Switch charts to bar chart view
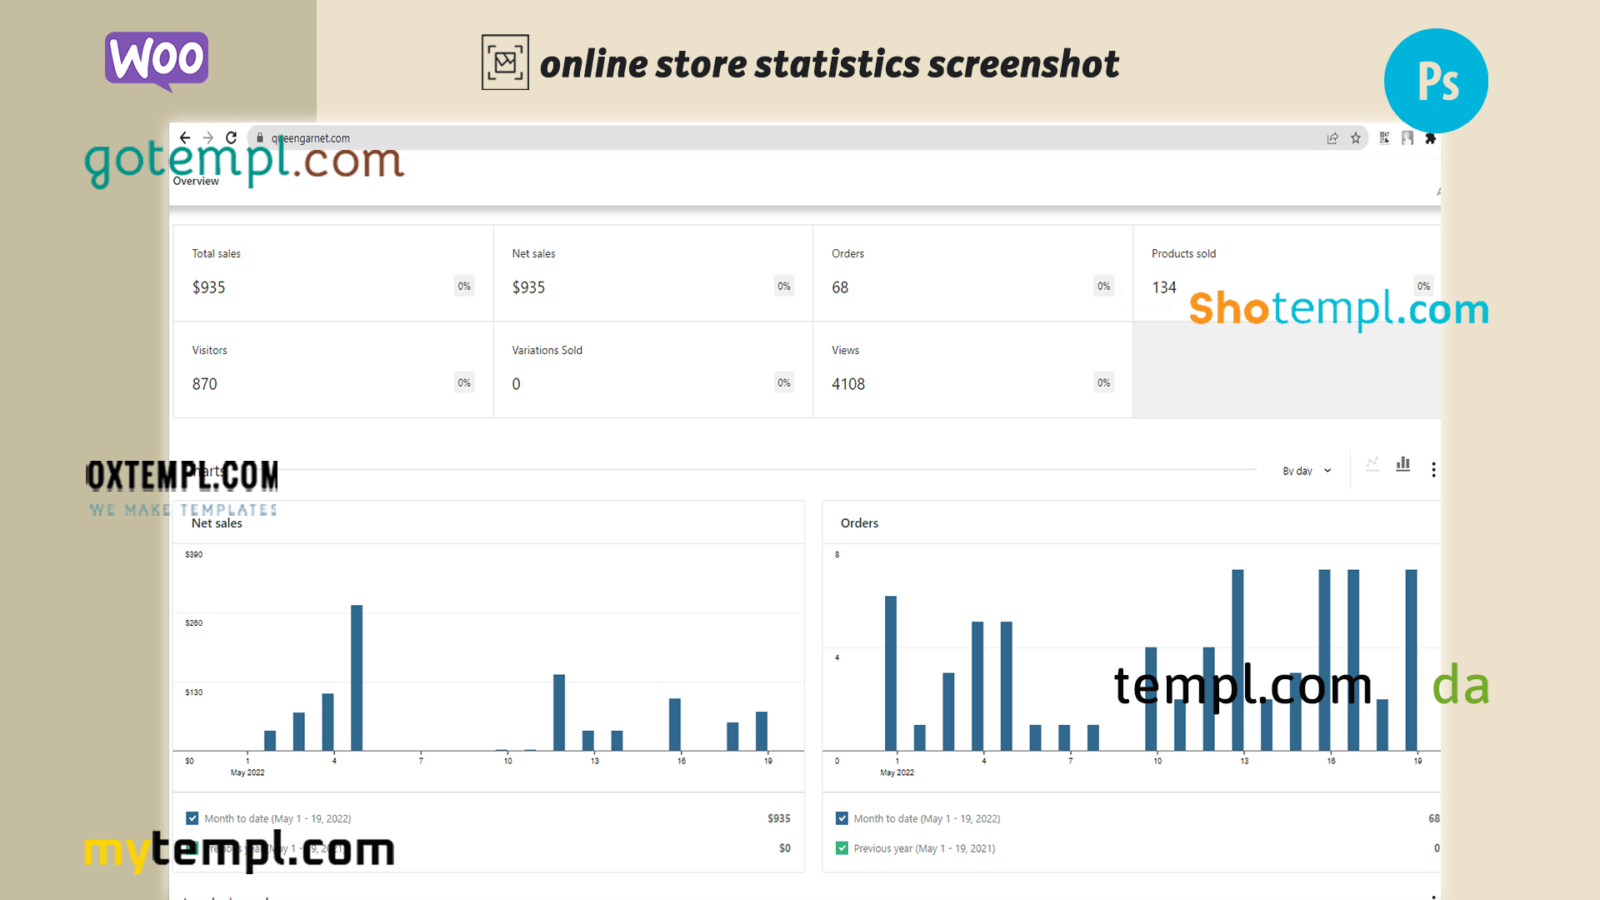This screenshot has width=1600, height=900. tap(1403, 464)
